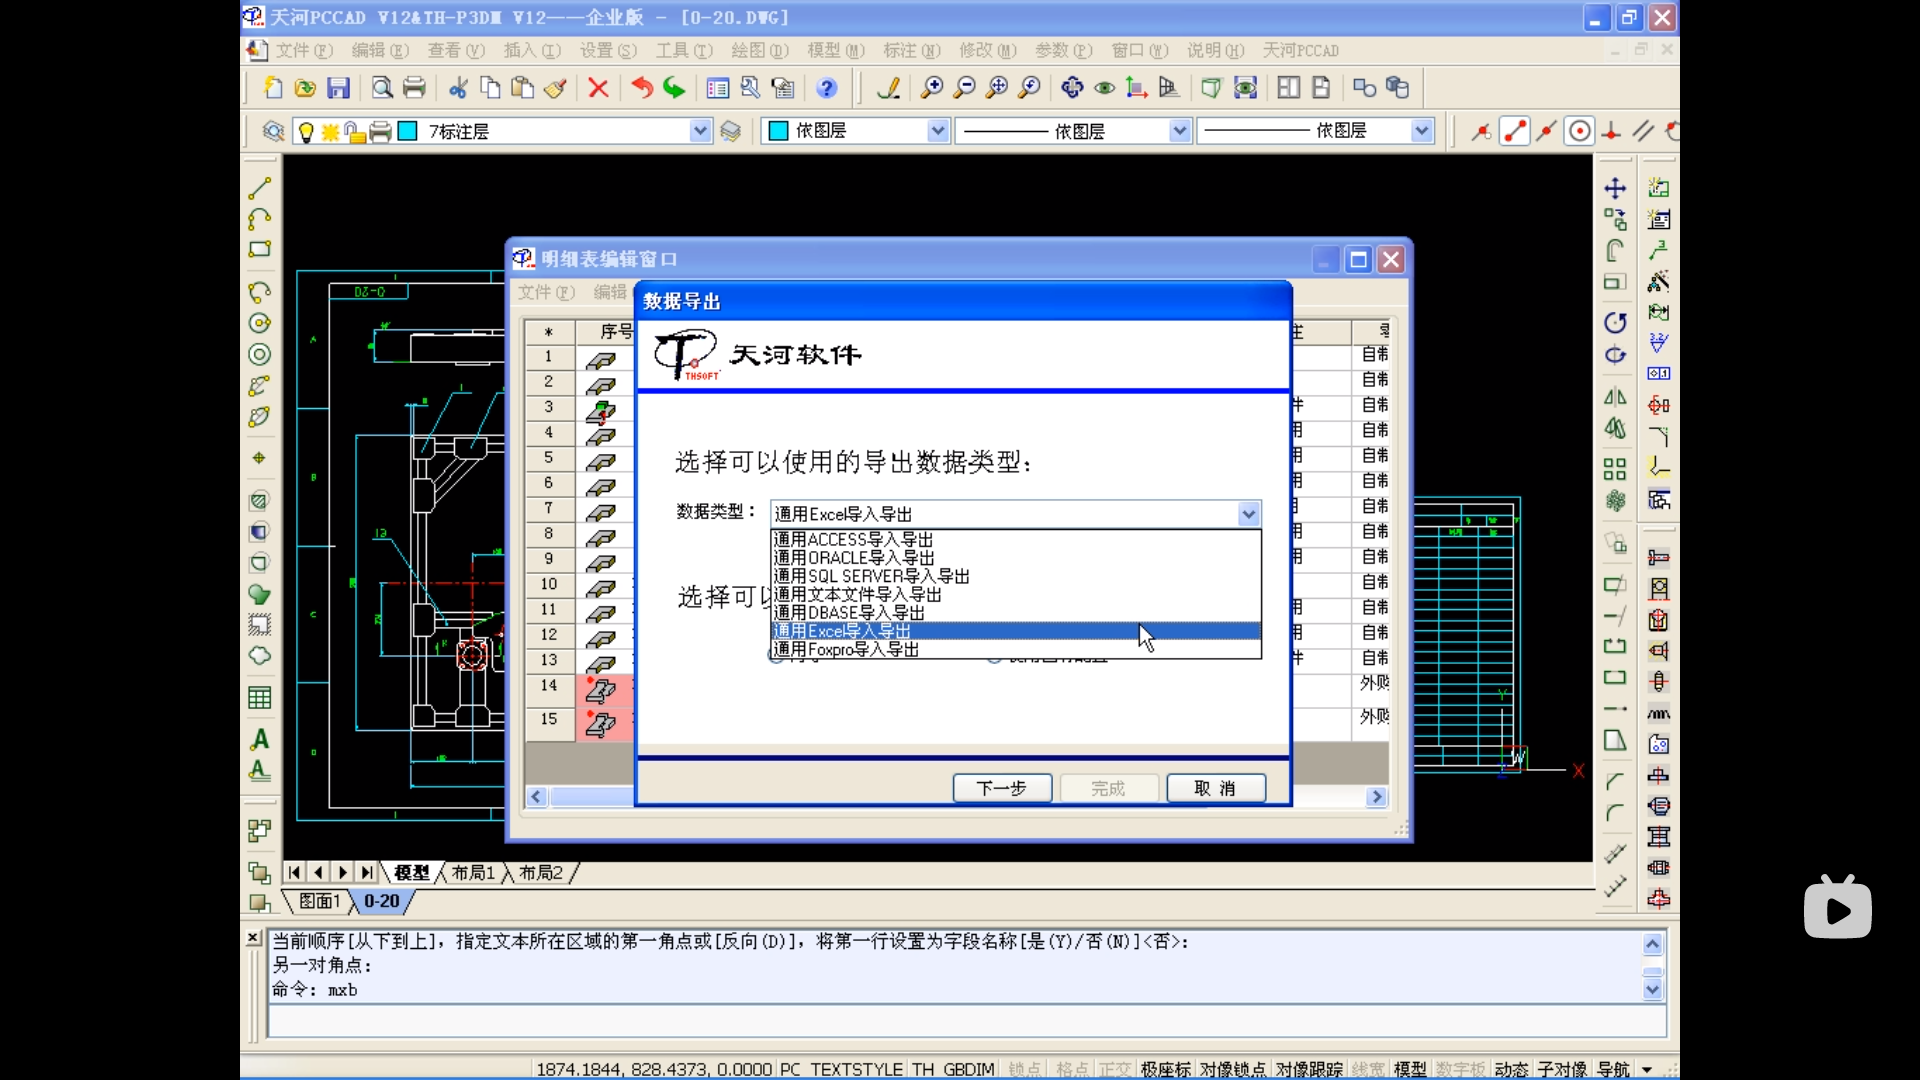Click the Print icon
This screenshot has width=1921, height=1081.
414,88
